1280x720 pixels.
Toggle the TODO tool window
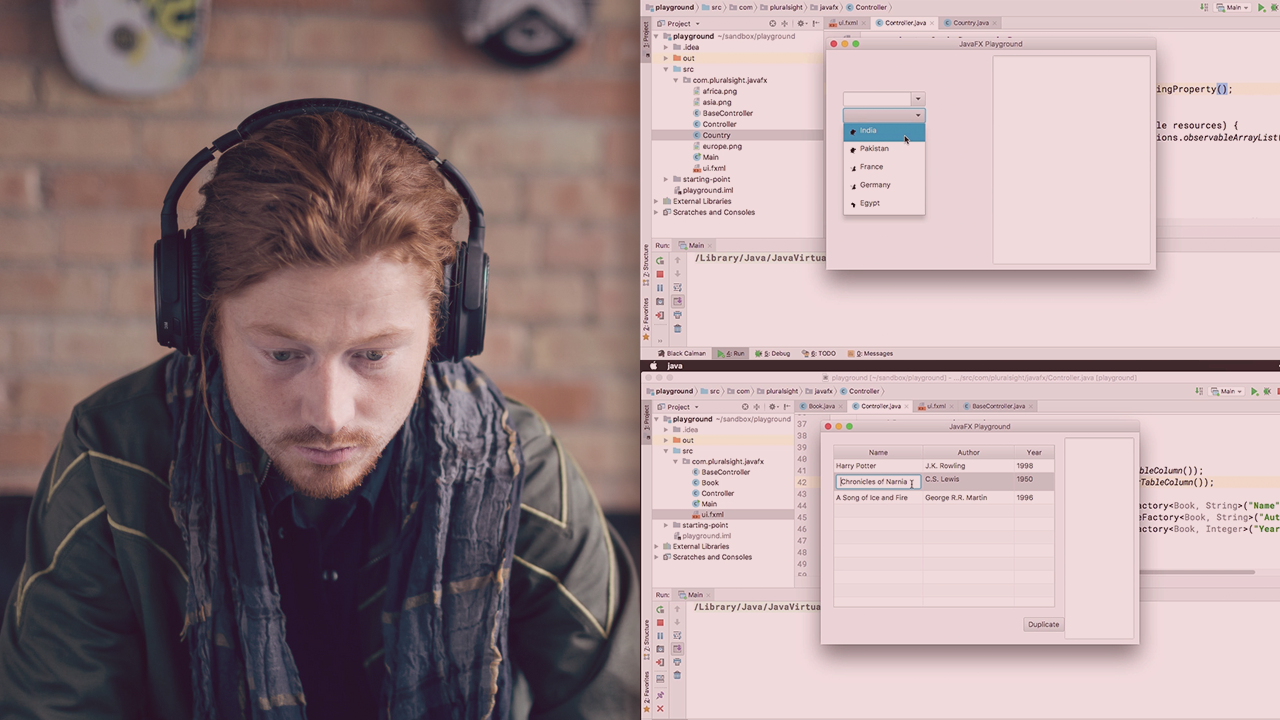[823, 353]
